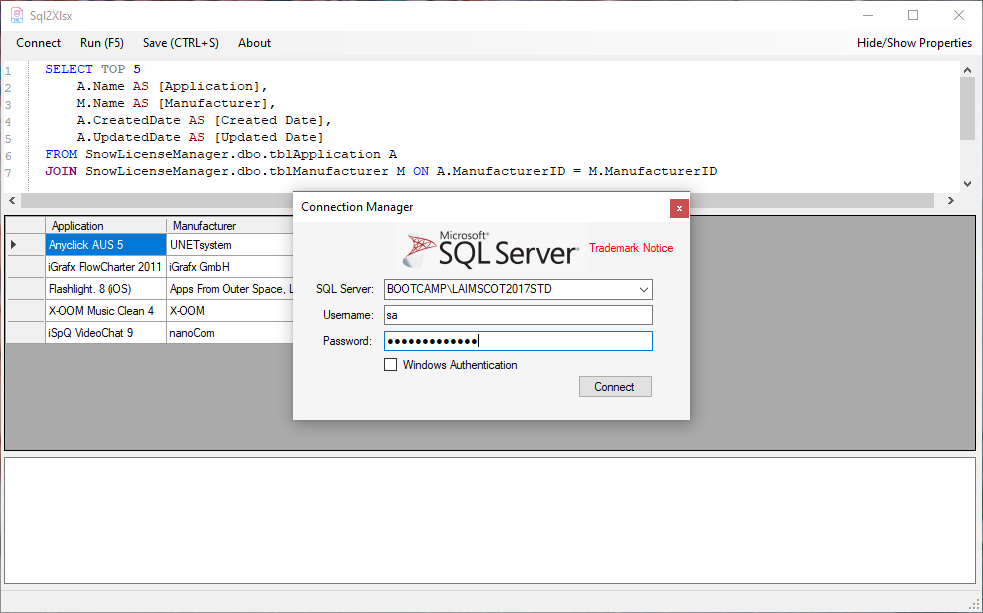Close the Connection Manager dialog
This screenshot has width=983, height=613.
point(679,208)
